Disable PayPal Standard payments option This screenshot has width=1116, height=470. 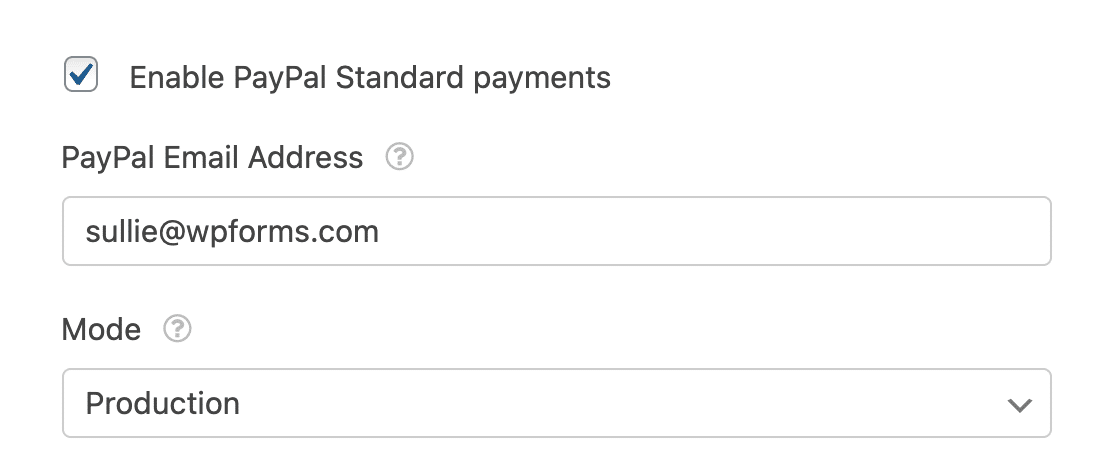(x=81, y=75)
